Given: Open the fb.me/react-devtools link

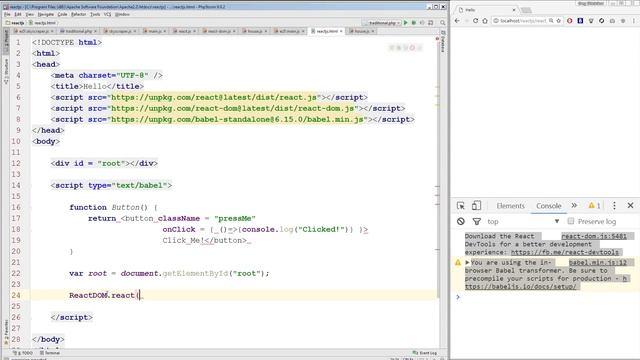Looking at the screenshot, I should (x=565, y=252).
